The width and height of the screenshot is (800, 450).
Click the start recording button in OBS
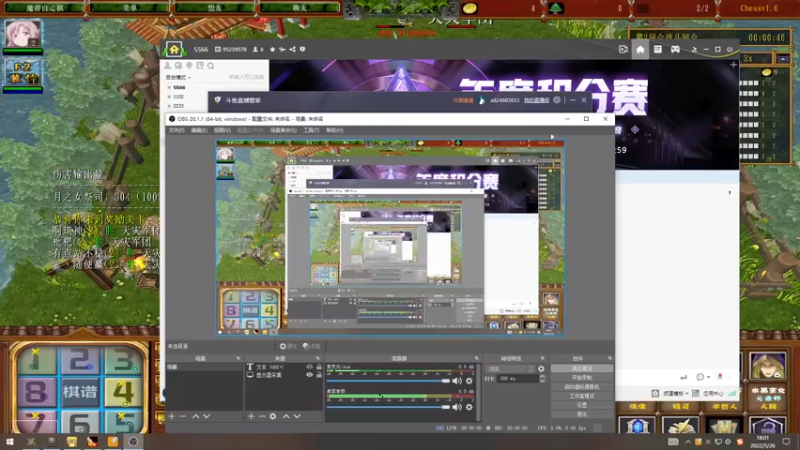[582, 378]
